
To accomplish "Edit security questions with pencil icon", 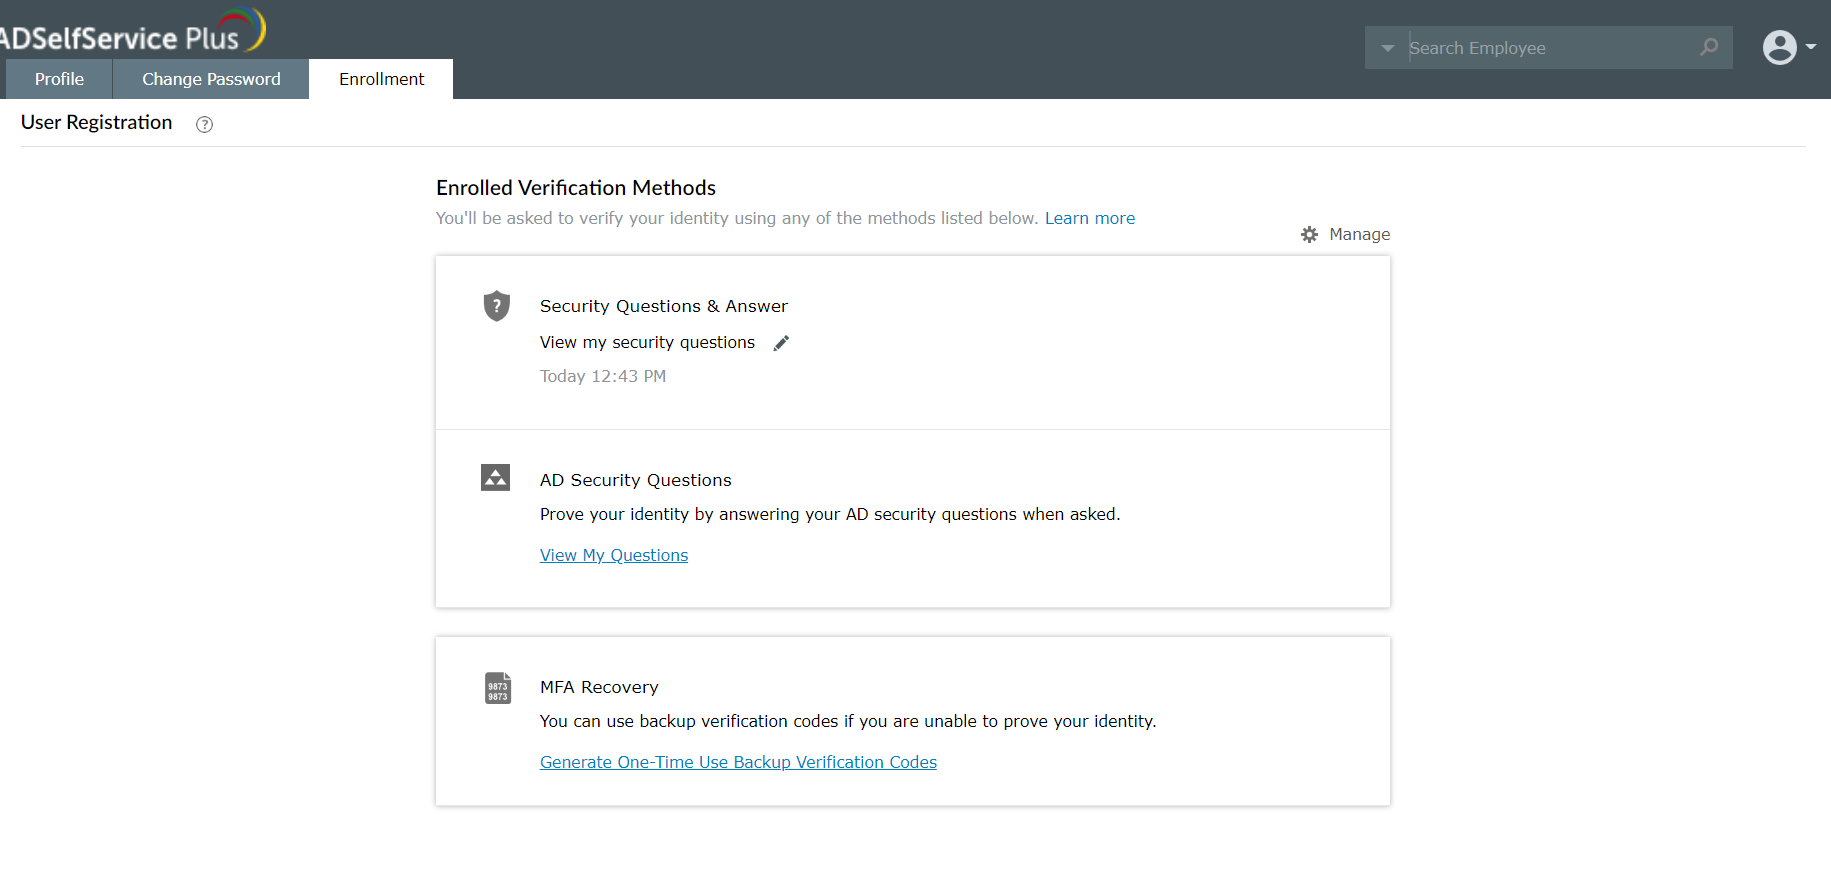I will tap(781, 343).
